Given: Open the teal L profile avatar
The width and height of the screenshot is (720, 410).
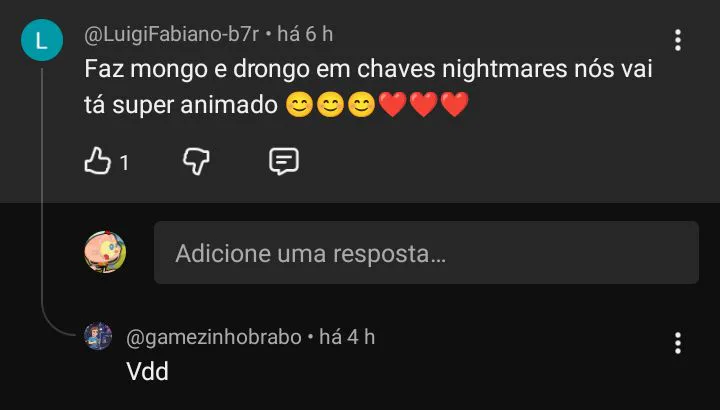Looking at the screenshot, I should pyautogui.click(x=42, y=40).
